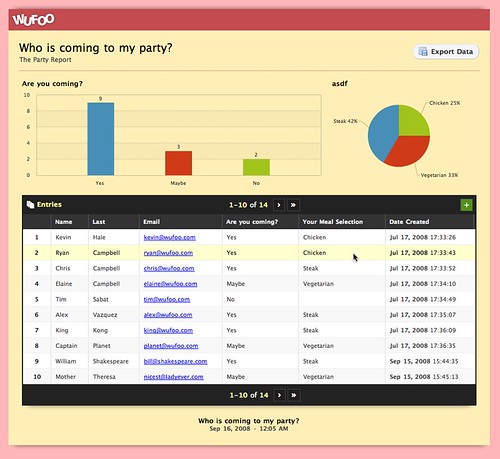Click the green plus icon in Entries bar
The width and height of the screenshot is (500, 459).
[466, 205]
